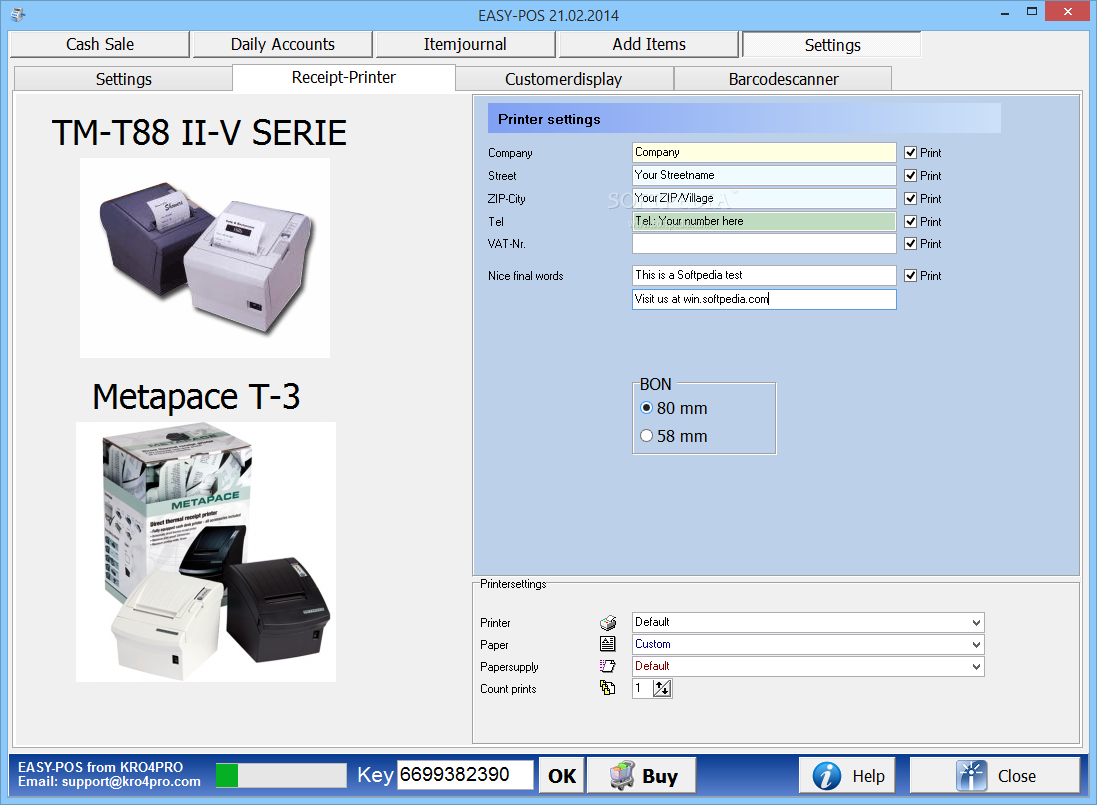Click the Company name input field
The width and height of the screenshot is (1097, 805).
[764, 152]
